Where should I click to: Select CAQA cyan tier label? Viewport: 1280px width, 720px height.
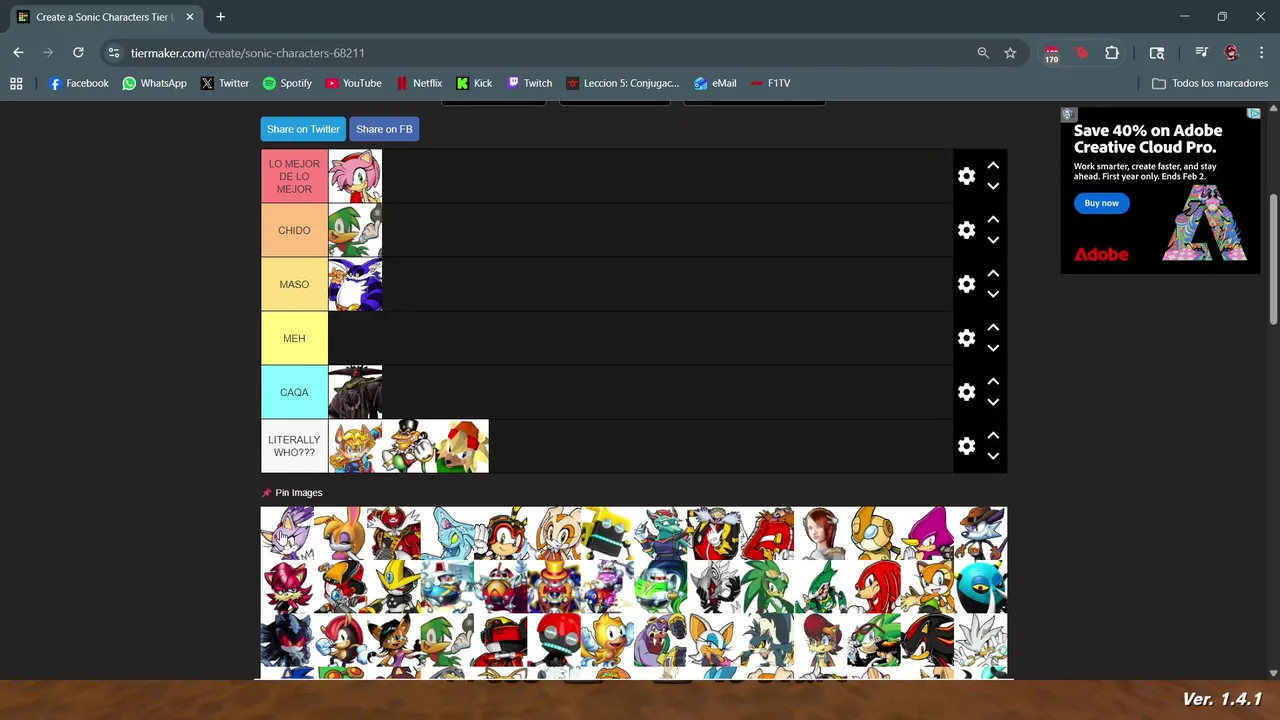click(294, 392)
